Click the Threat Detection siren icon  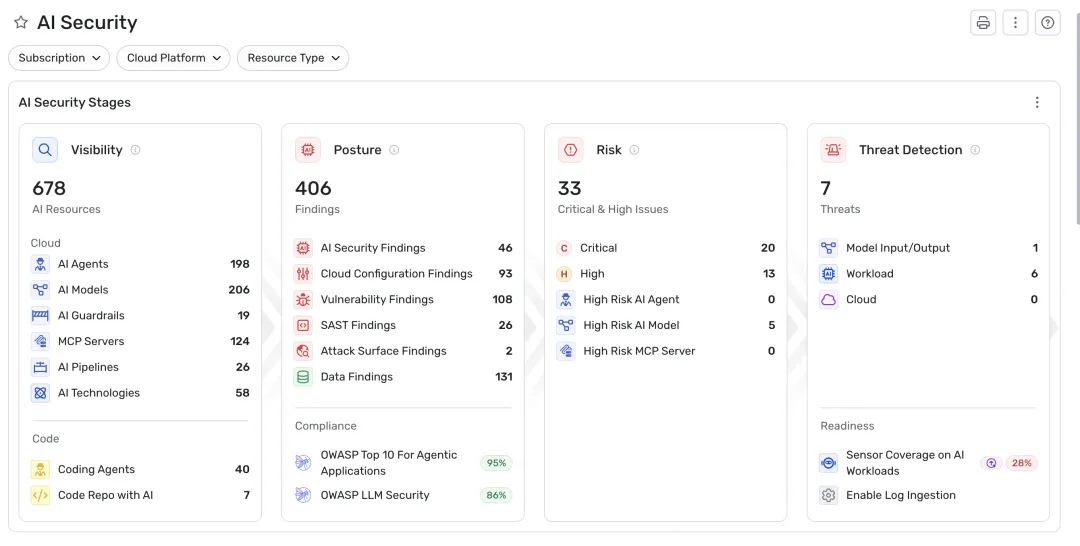[833, 150]
